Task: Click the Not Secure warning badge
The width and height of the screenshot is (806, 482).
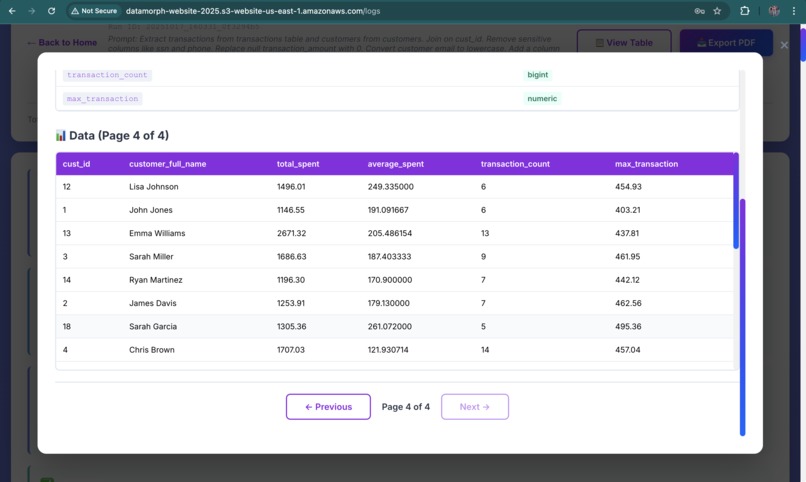Action: coord(94,11)
